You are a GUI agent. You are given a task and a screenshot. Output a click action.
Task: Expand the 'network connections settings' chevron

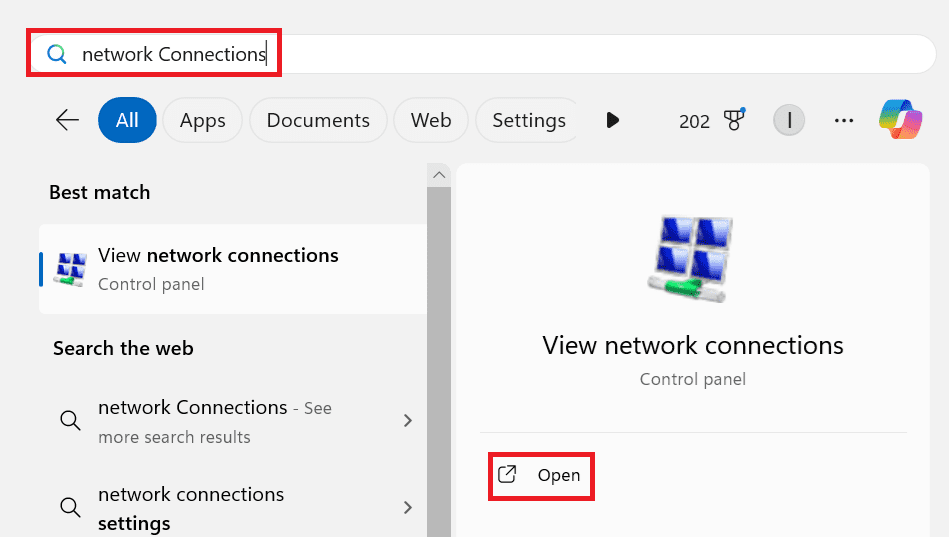click(x=407, y=507)
